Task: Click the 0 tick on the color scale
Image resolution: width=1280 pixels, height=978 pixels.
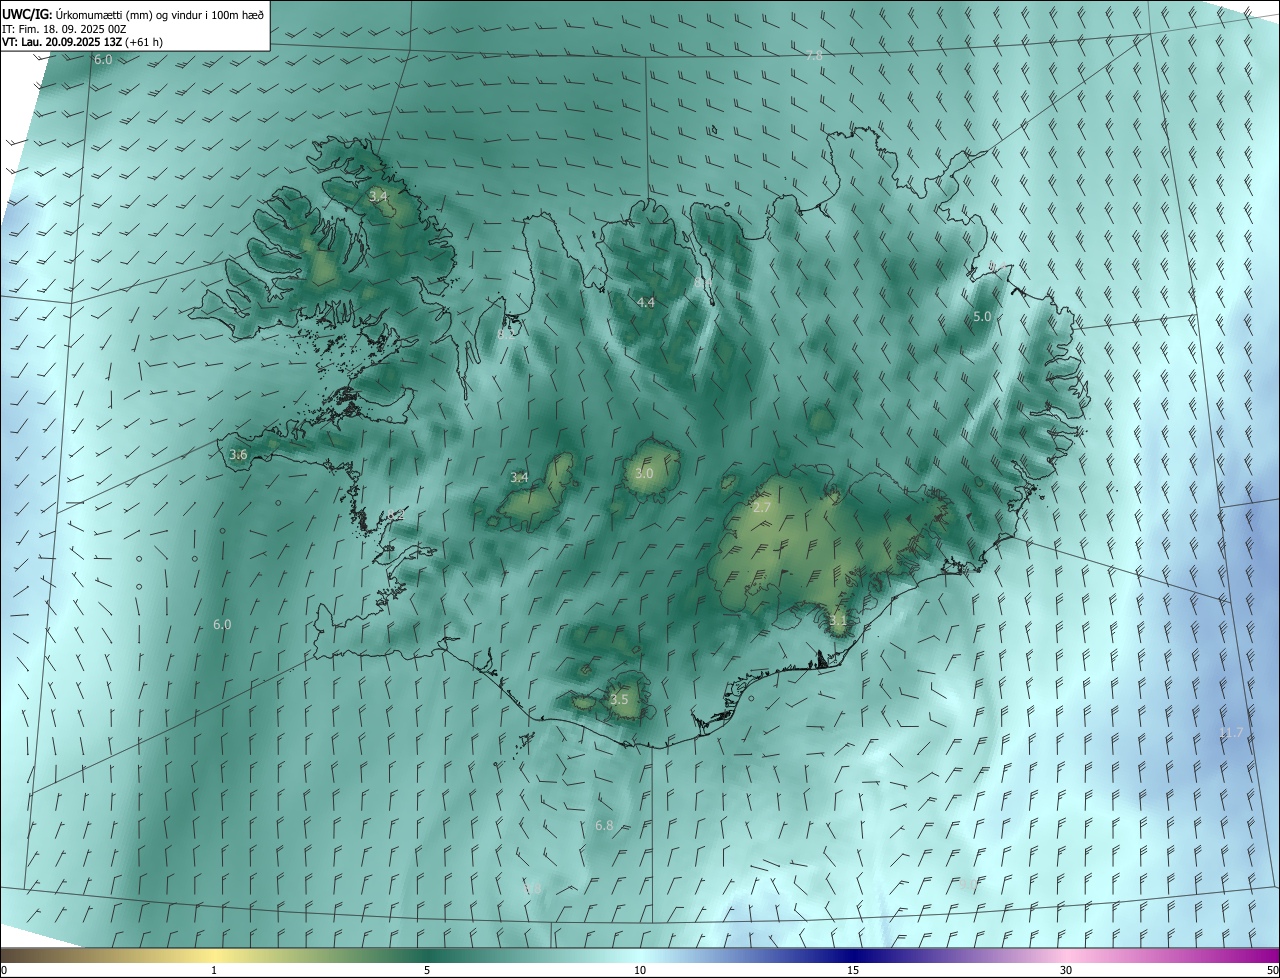Action: (4, 970)
